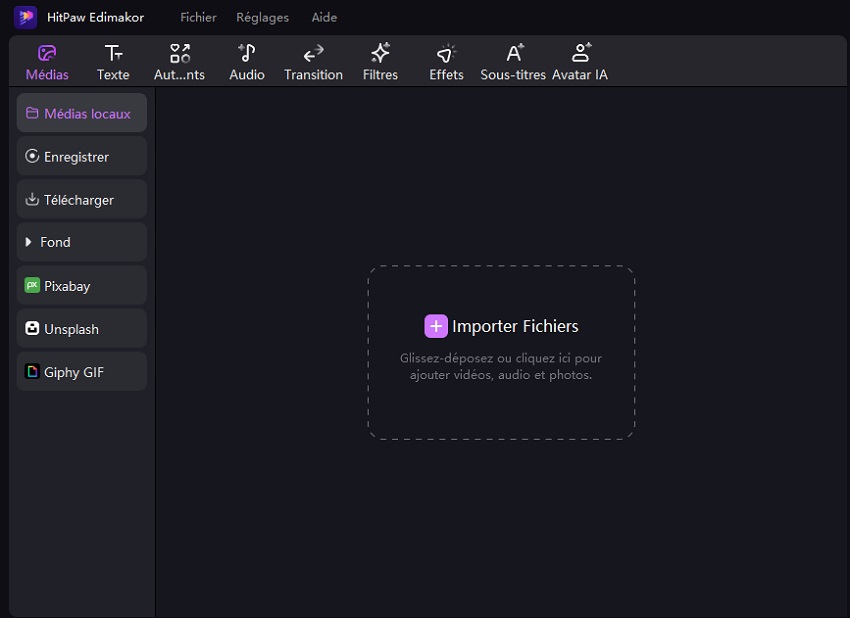This screenshot has height=618, width=850.
Task: Open the Aide menu
Action: [324, 17]
